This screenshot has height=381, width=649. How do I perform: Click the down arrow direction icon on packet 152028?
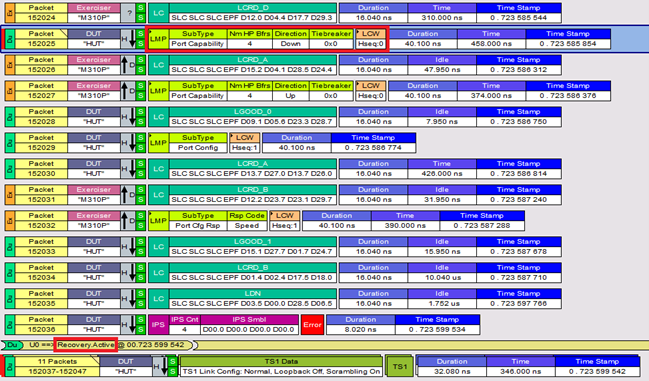[132, 117]
